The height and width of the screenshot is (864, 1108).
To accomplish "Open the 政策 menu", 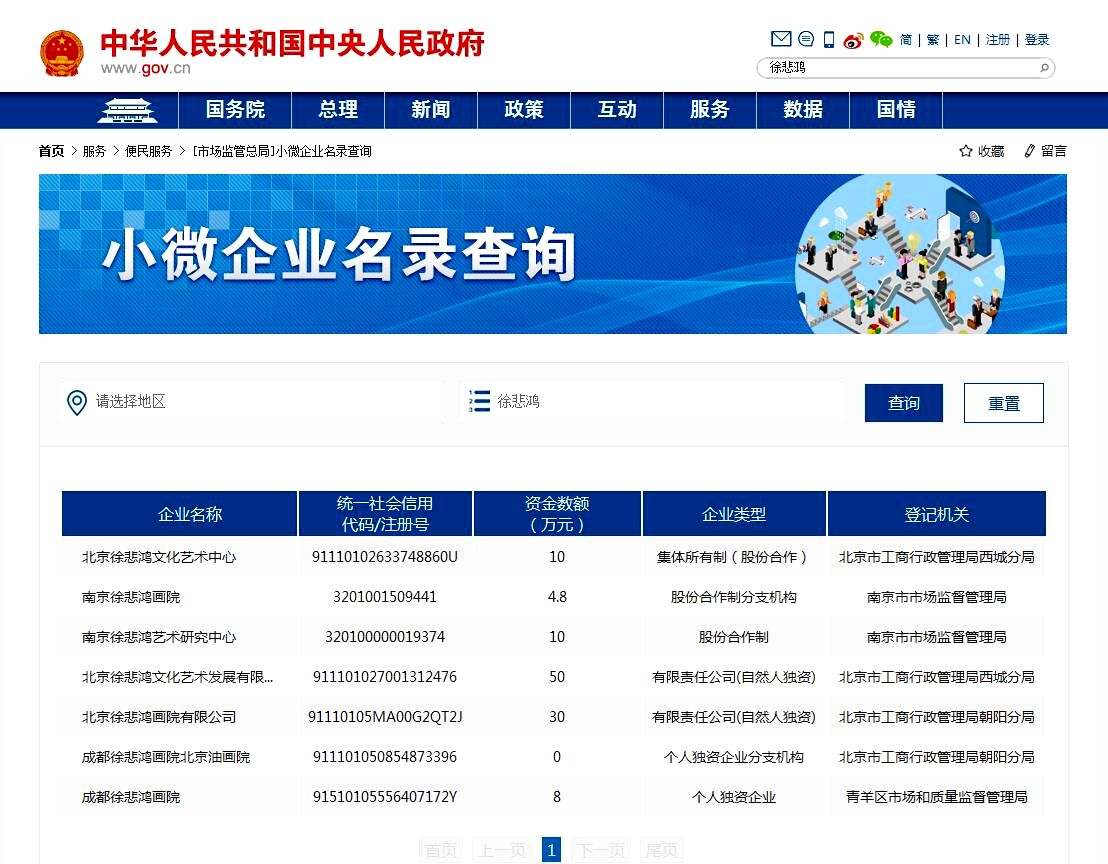I will click(x=524, y=110).
